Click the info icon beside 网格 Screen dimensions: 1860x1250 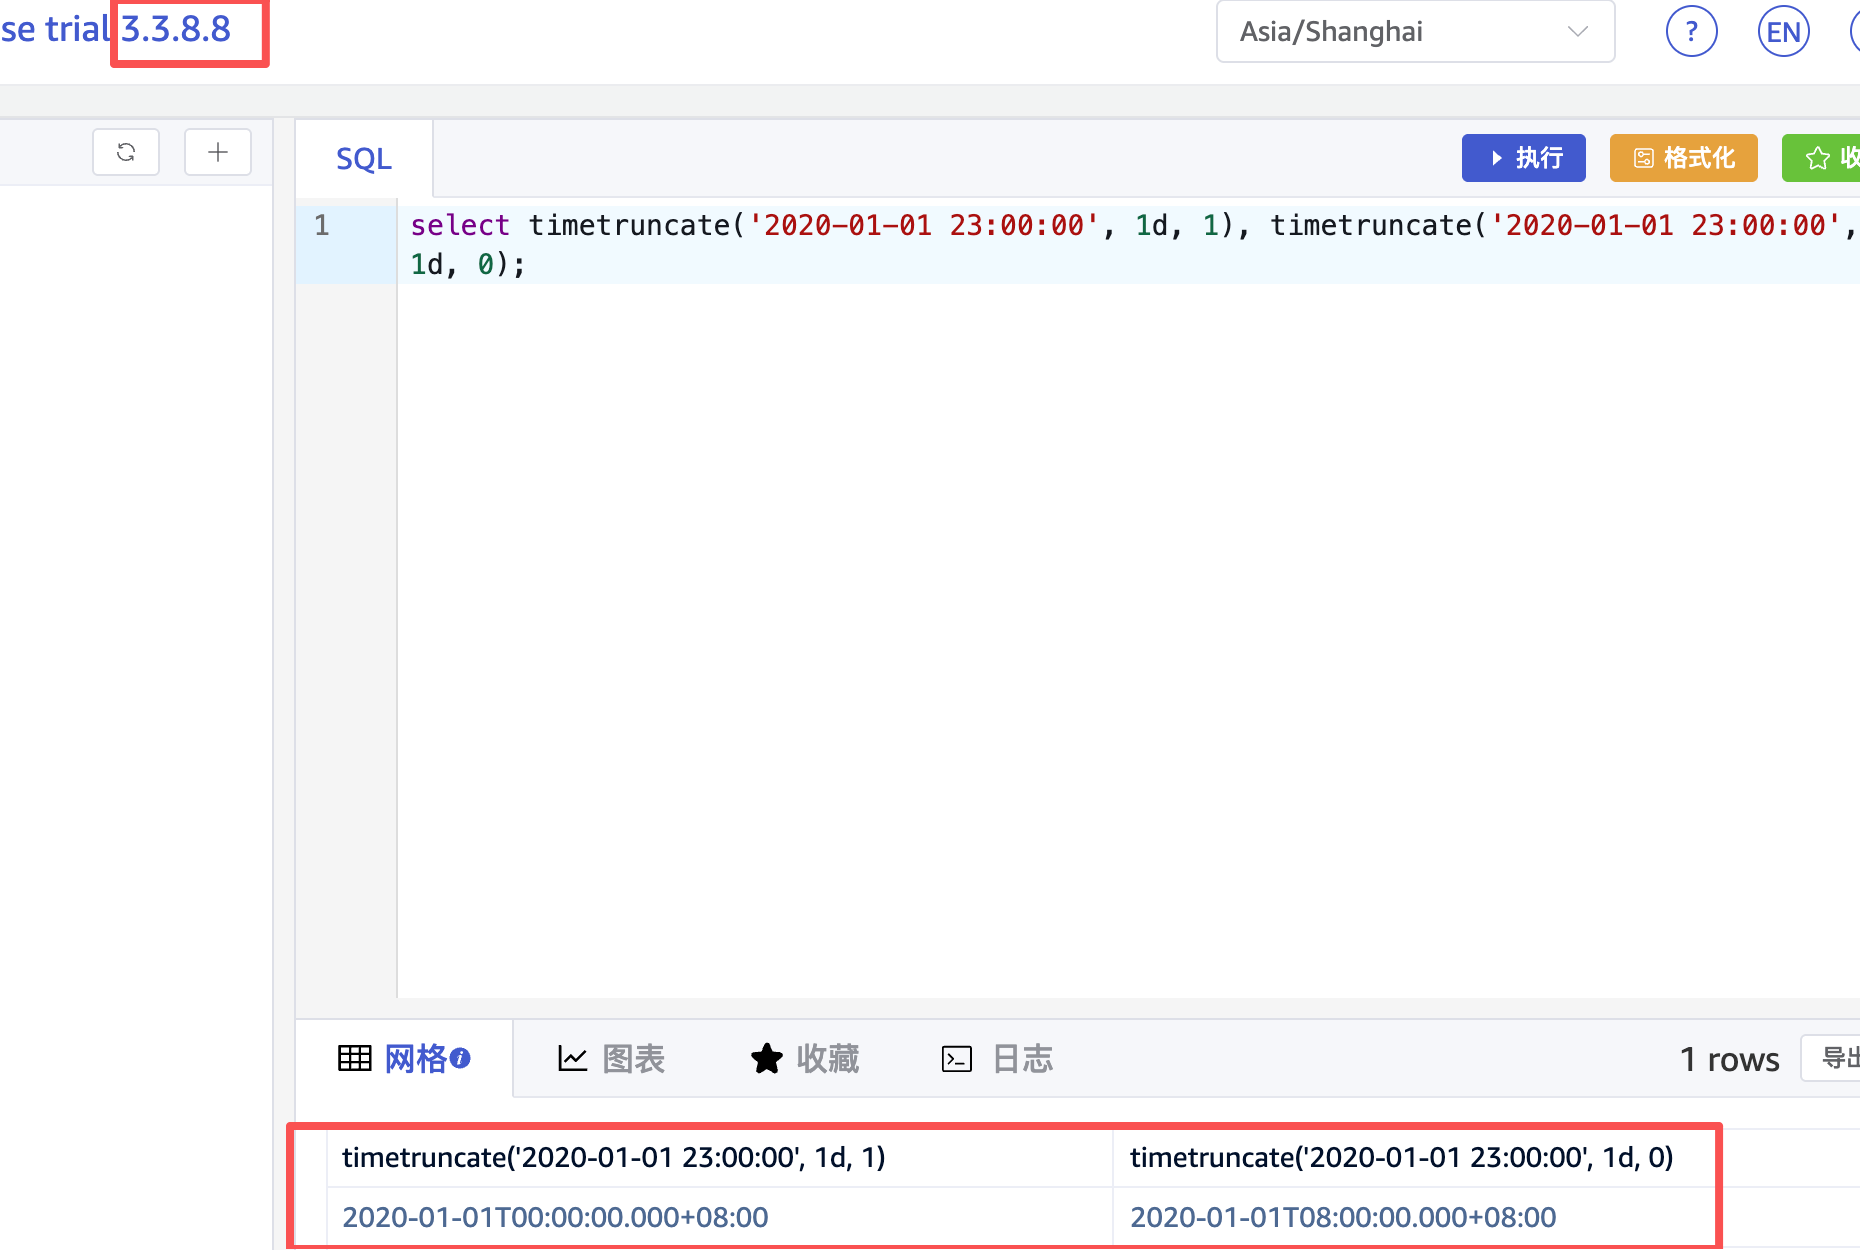click(460, 1058)
